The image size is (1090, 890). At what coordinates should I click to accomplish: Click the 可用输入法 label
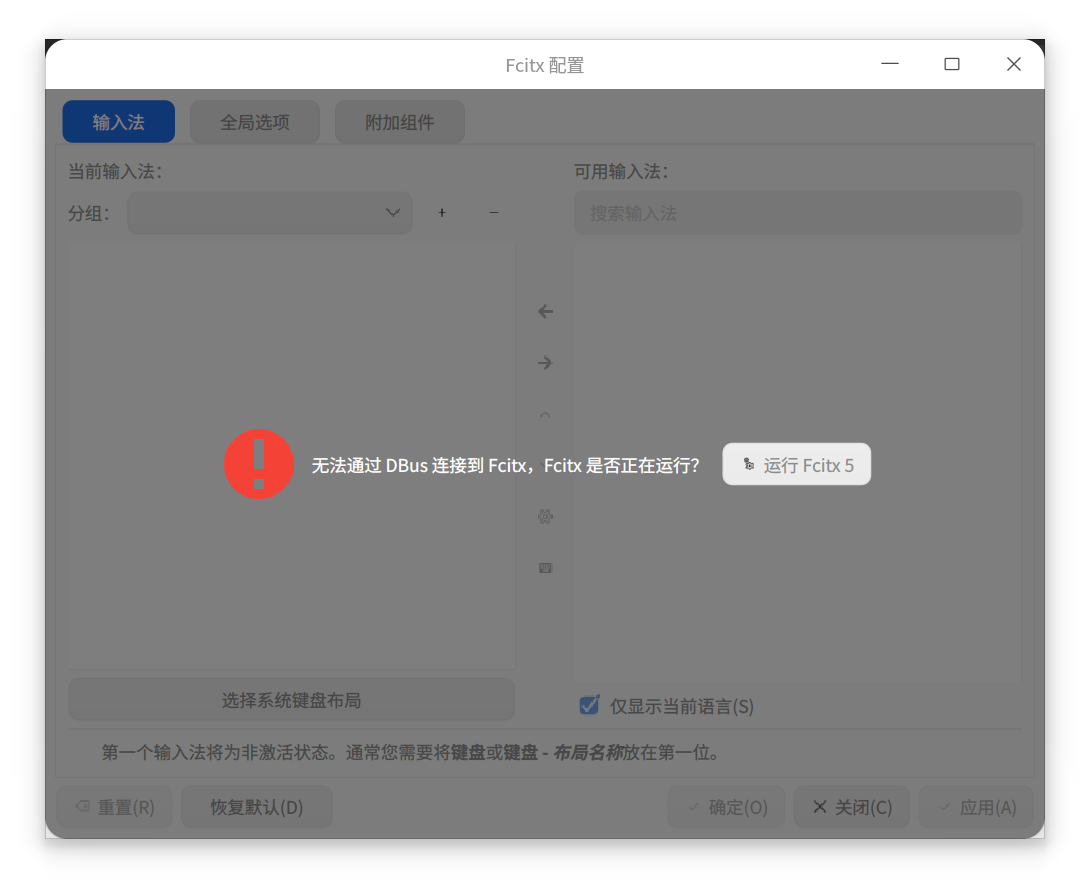(x=621, y=171)
